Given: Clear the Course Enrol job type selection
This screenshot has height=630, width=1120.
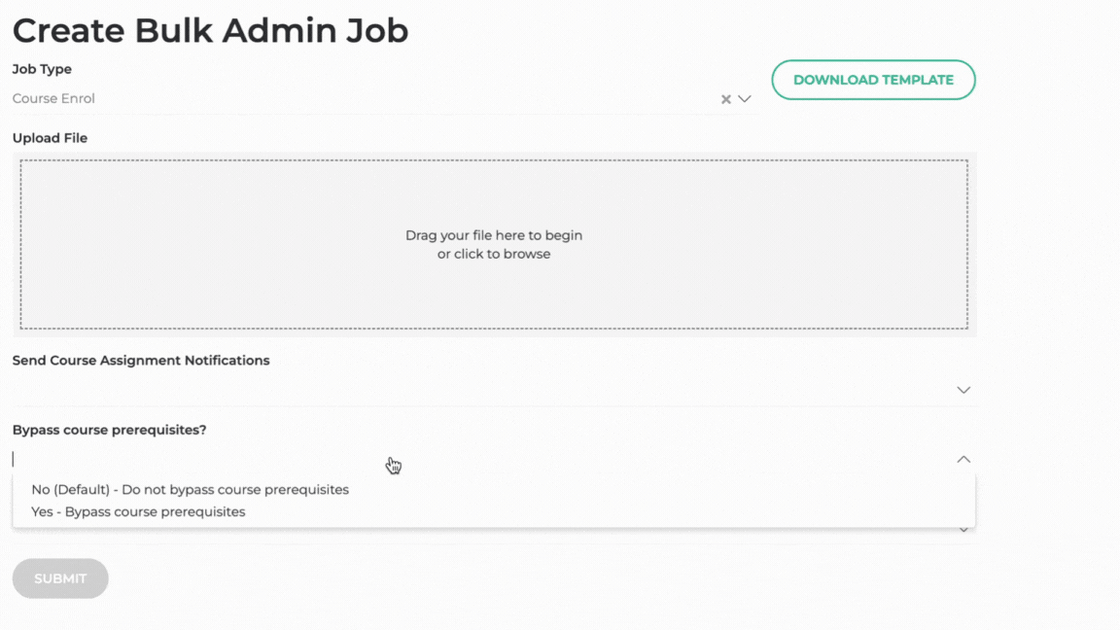Looking at the screenshot, I should coord(726,99).
